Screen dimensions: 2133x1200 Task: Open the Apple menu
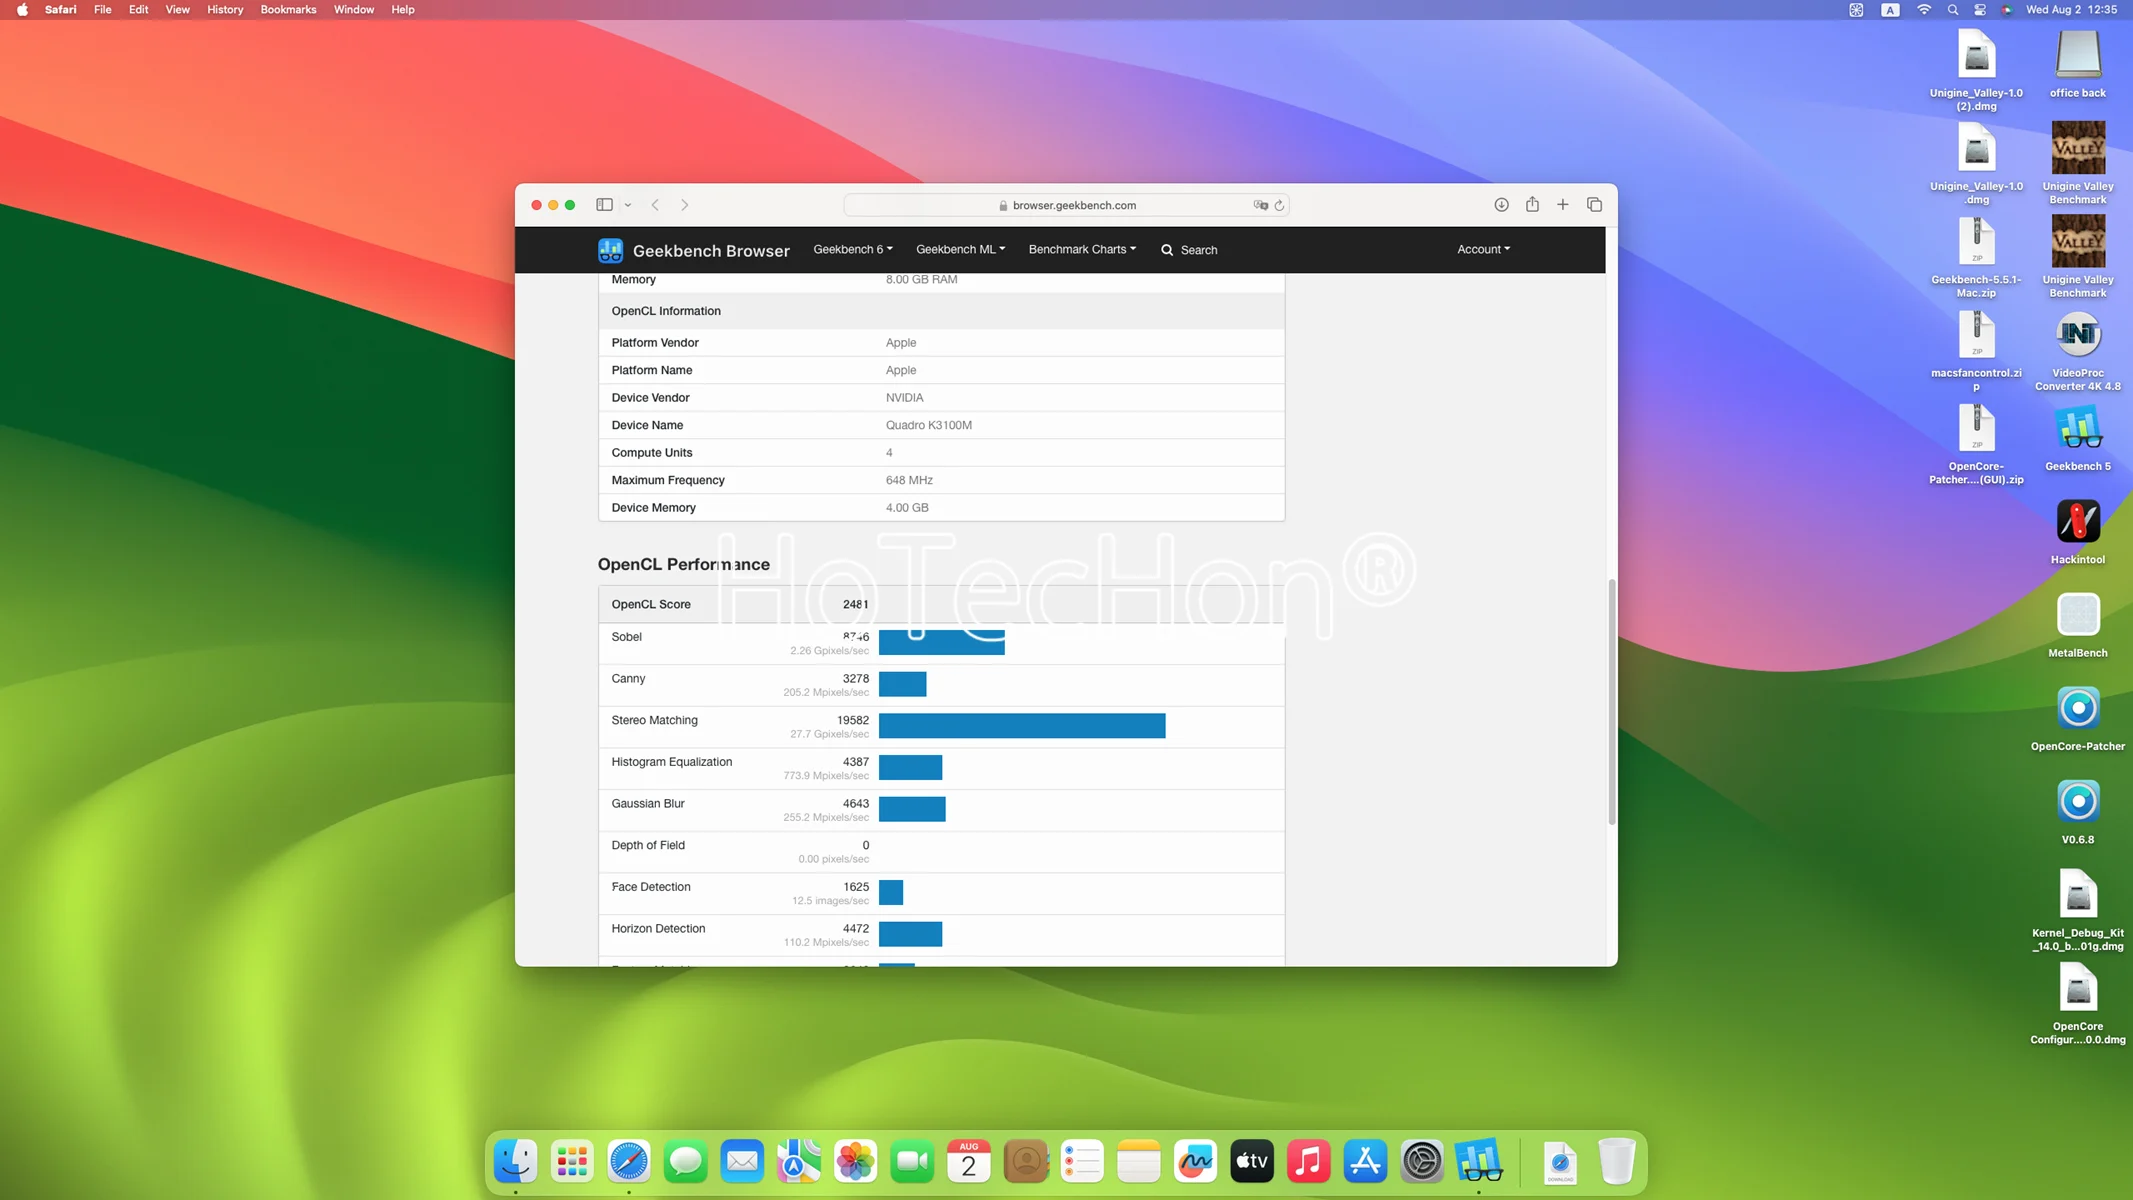(22, 10)
